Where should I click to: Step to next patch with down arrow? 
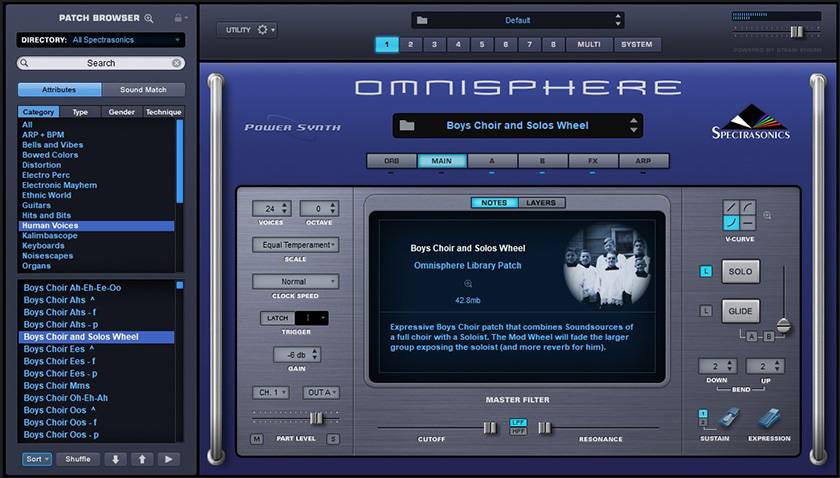tap(115, 459)
